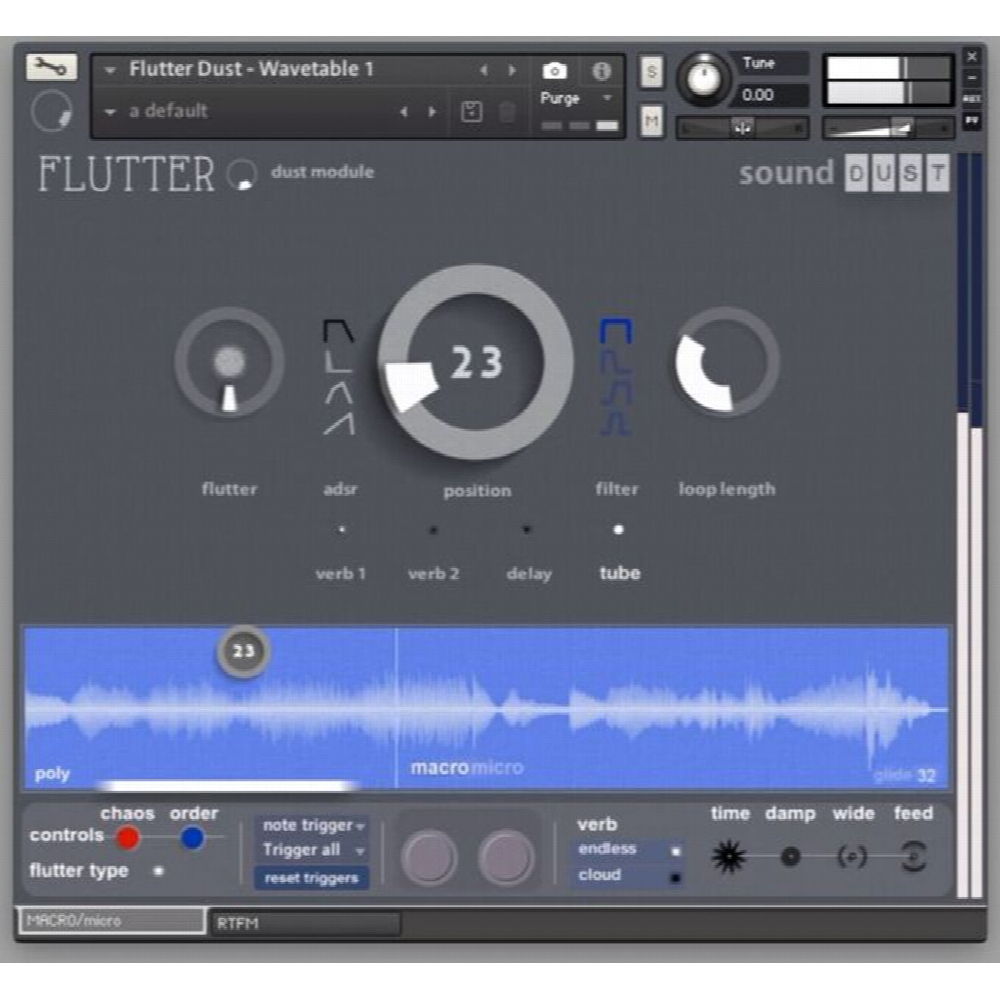Open the Purge dropdown menu
This screenshot has height=1000, width=1000.
[576, 99]
